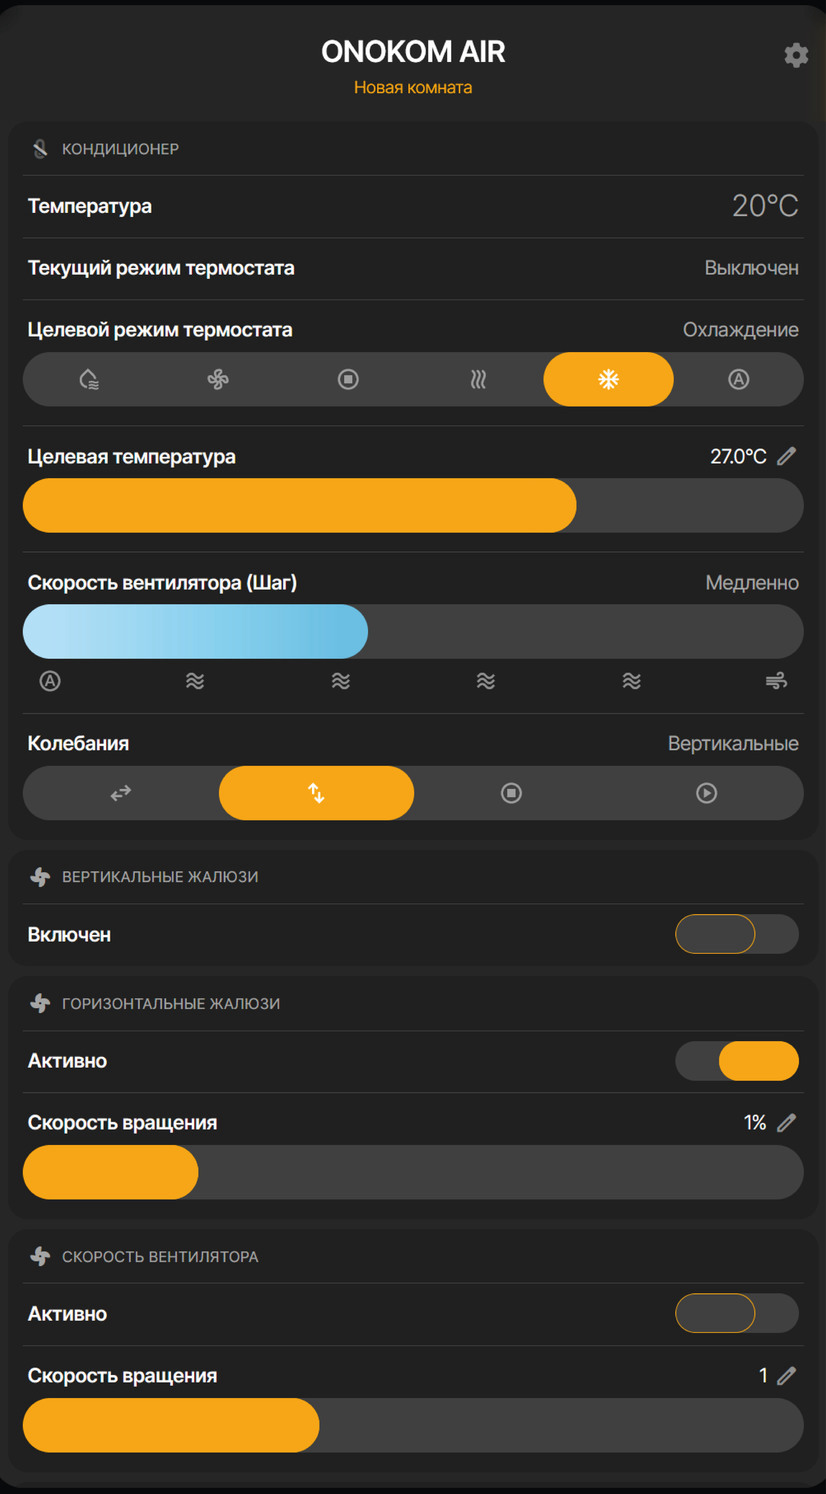Toggle the Горизонтальные жалюзи Активно switch
Viewport: 826px width, 1494px height.
737,1061
